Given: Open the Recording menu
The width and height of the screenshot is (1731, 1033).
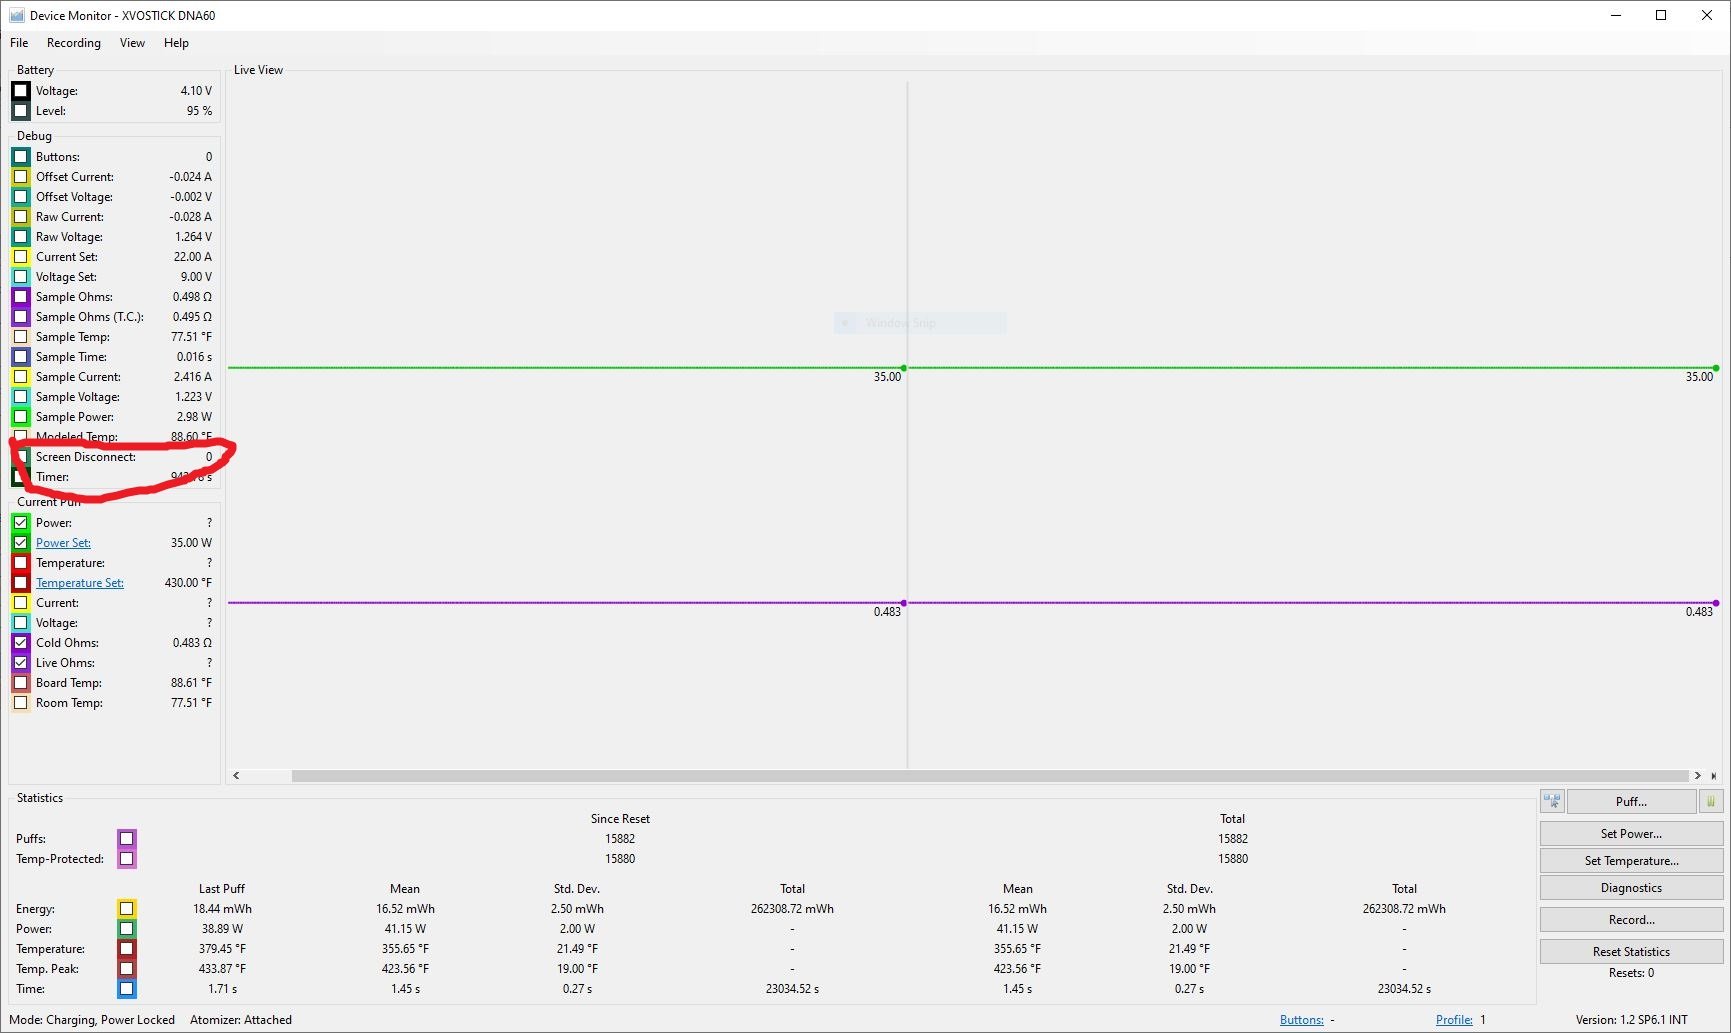Looking at the screenshot, I should click(74, 43).
